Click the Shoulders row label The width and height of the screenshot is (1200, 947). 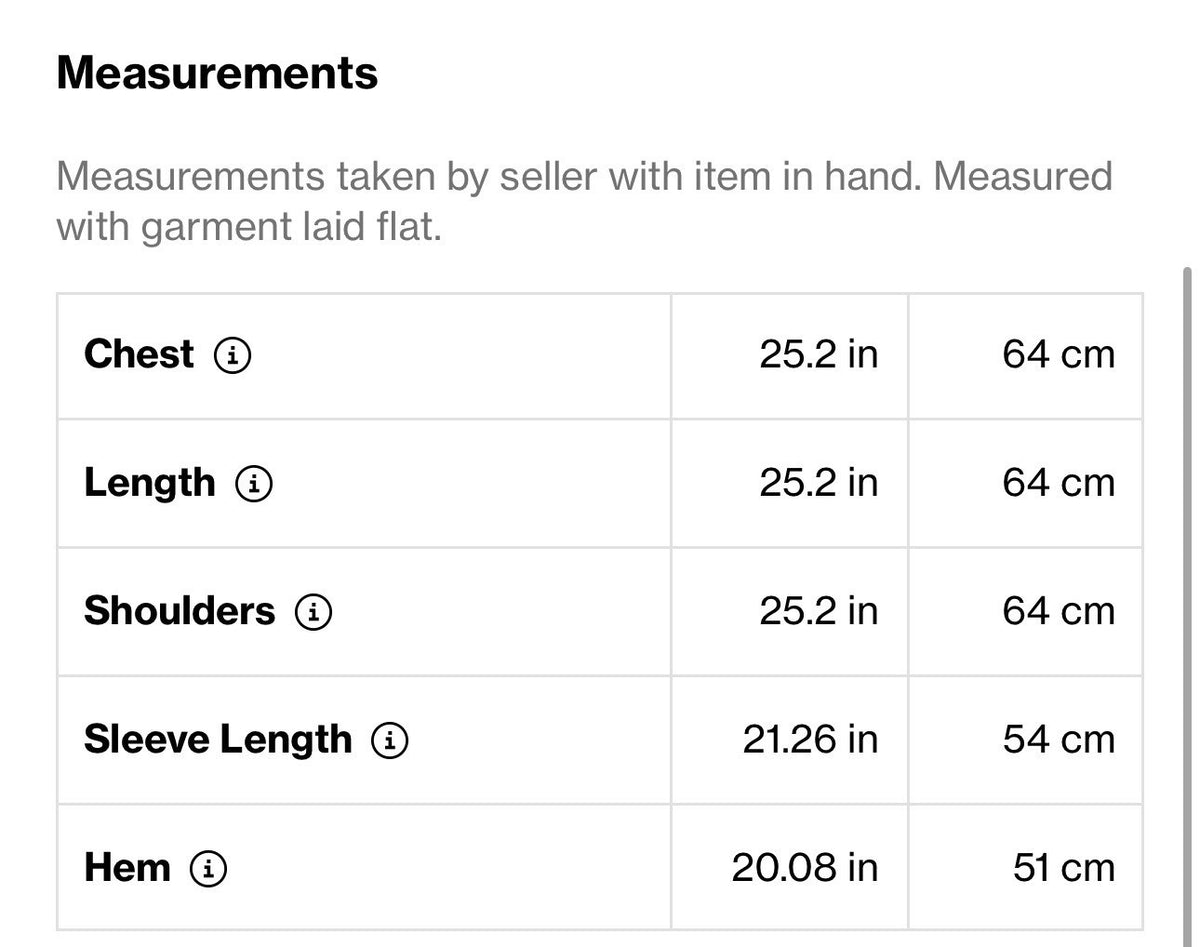pos(179,611)
